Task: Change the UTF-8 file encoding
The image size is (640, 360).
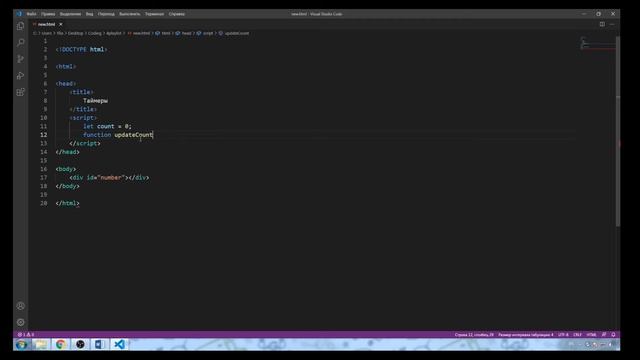Action: point(563,334)
